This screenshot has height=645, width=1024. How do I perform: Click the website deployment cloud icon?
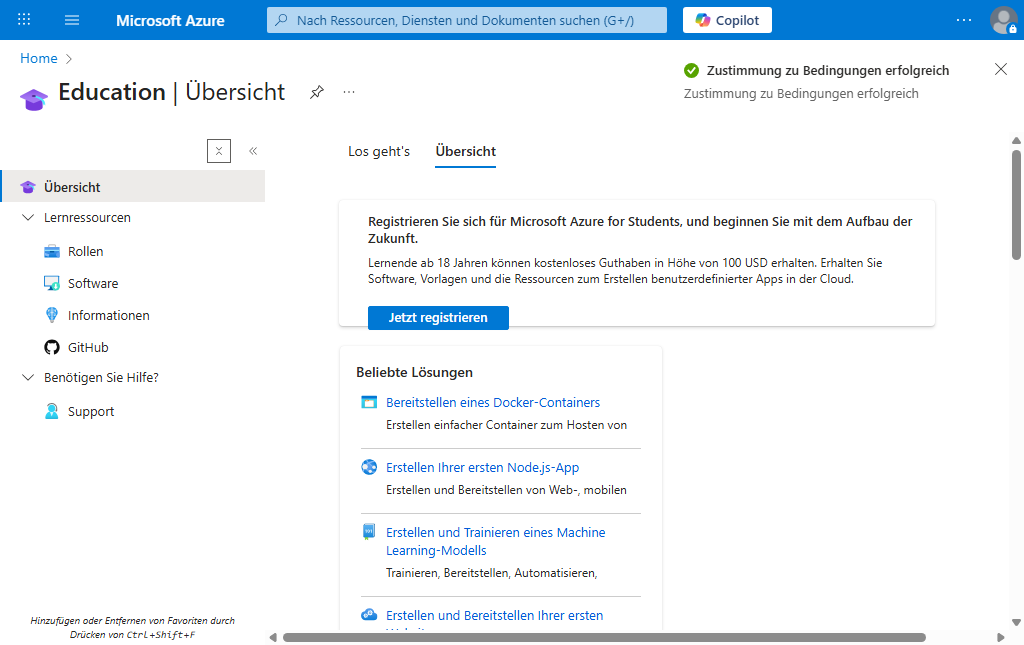[x=369, y=614]
